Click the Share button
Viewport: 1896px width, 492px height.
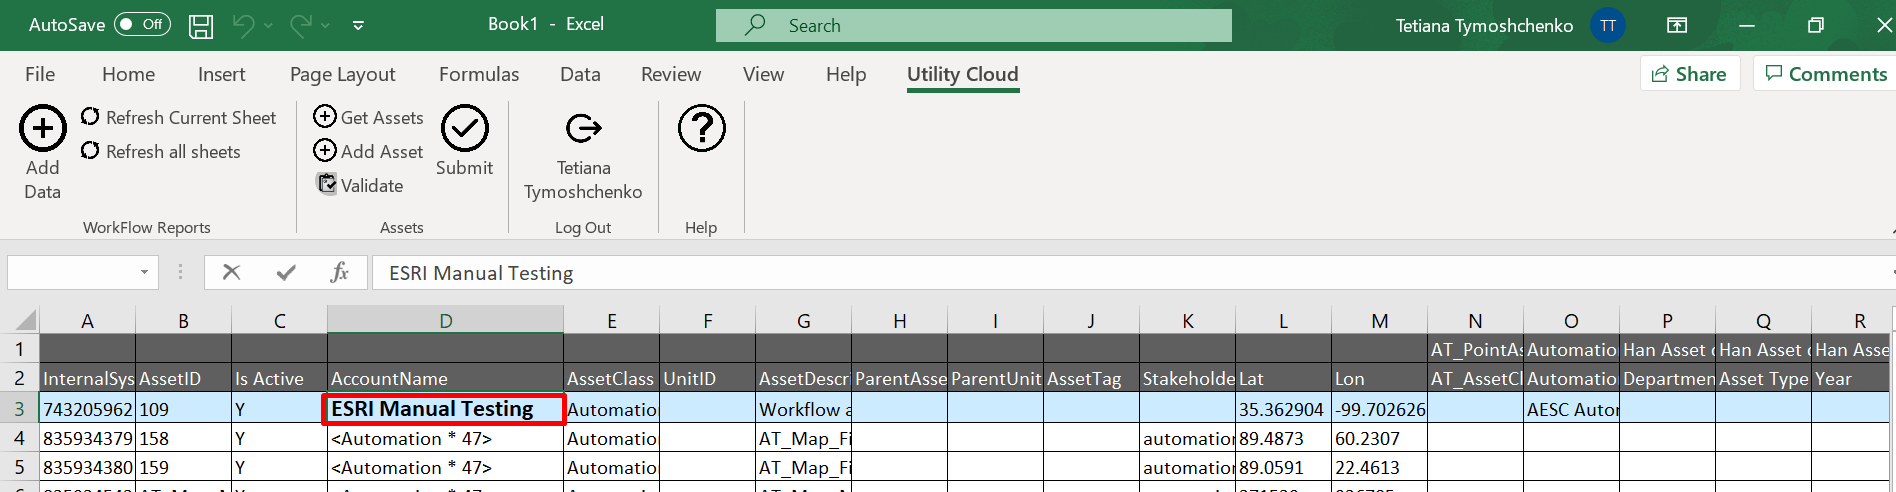pyautogui.click(x=1689, y=74)
